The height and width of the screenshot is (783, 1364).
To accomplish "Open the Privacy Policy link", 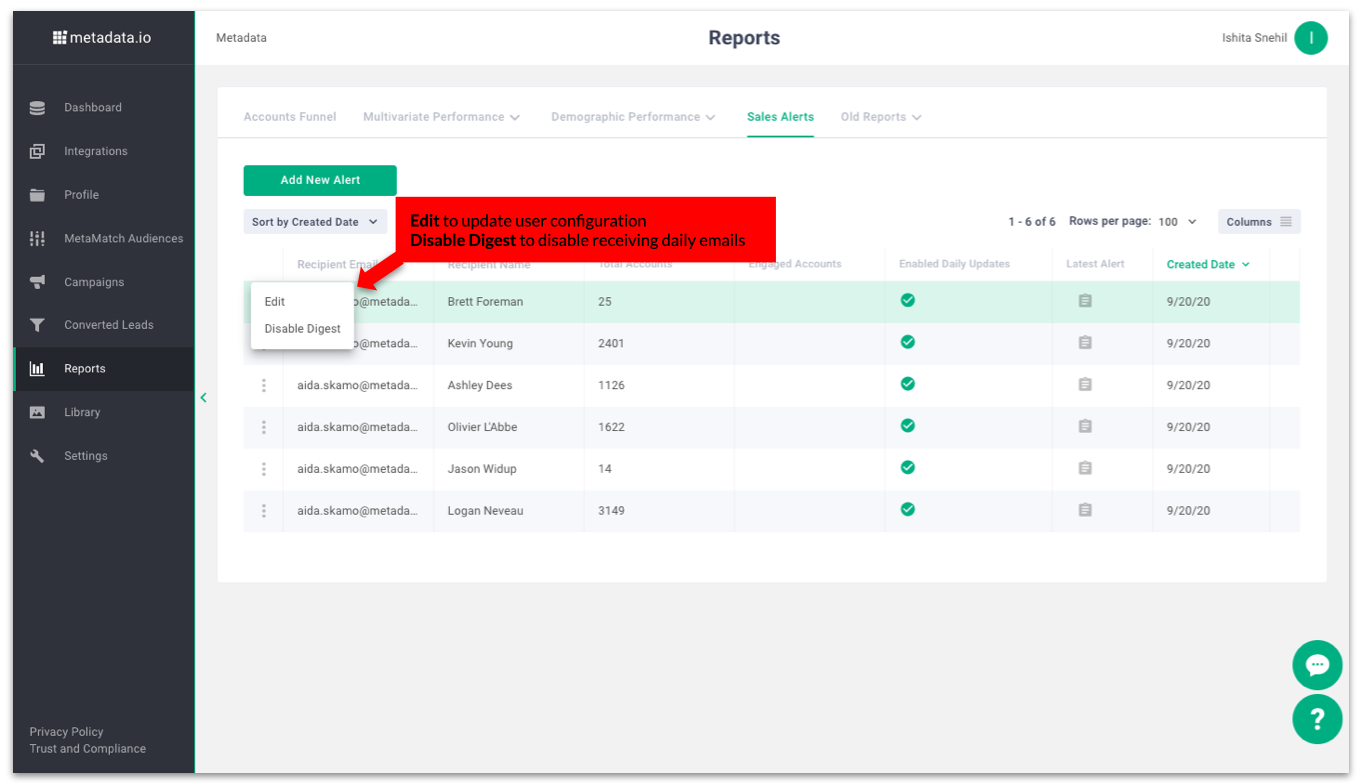I will point(66,732).
